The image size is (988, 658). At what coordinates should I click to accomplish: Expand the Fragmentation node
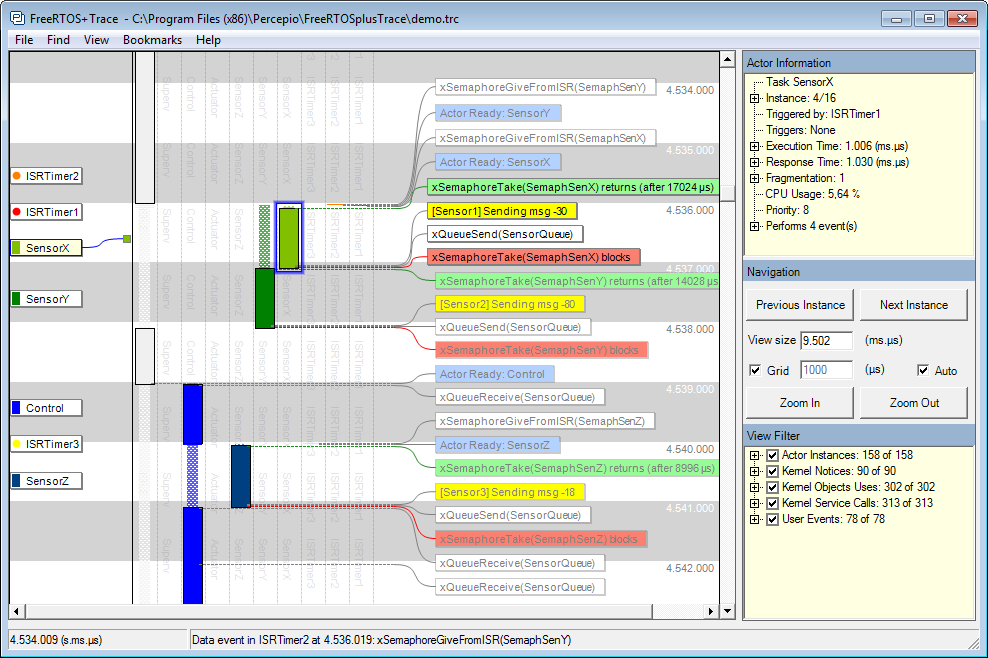[754, 178]
